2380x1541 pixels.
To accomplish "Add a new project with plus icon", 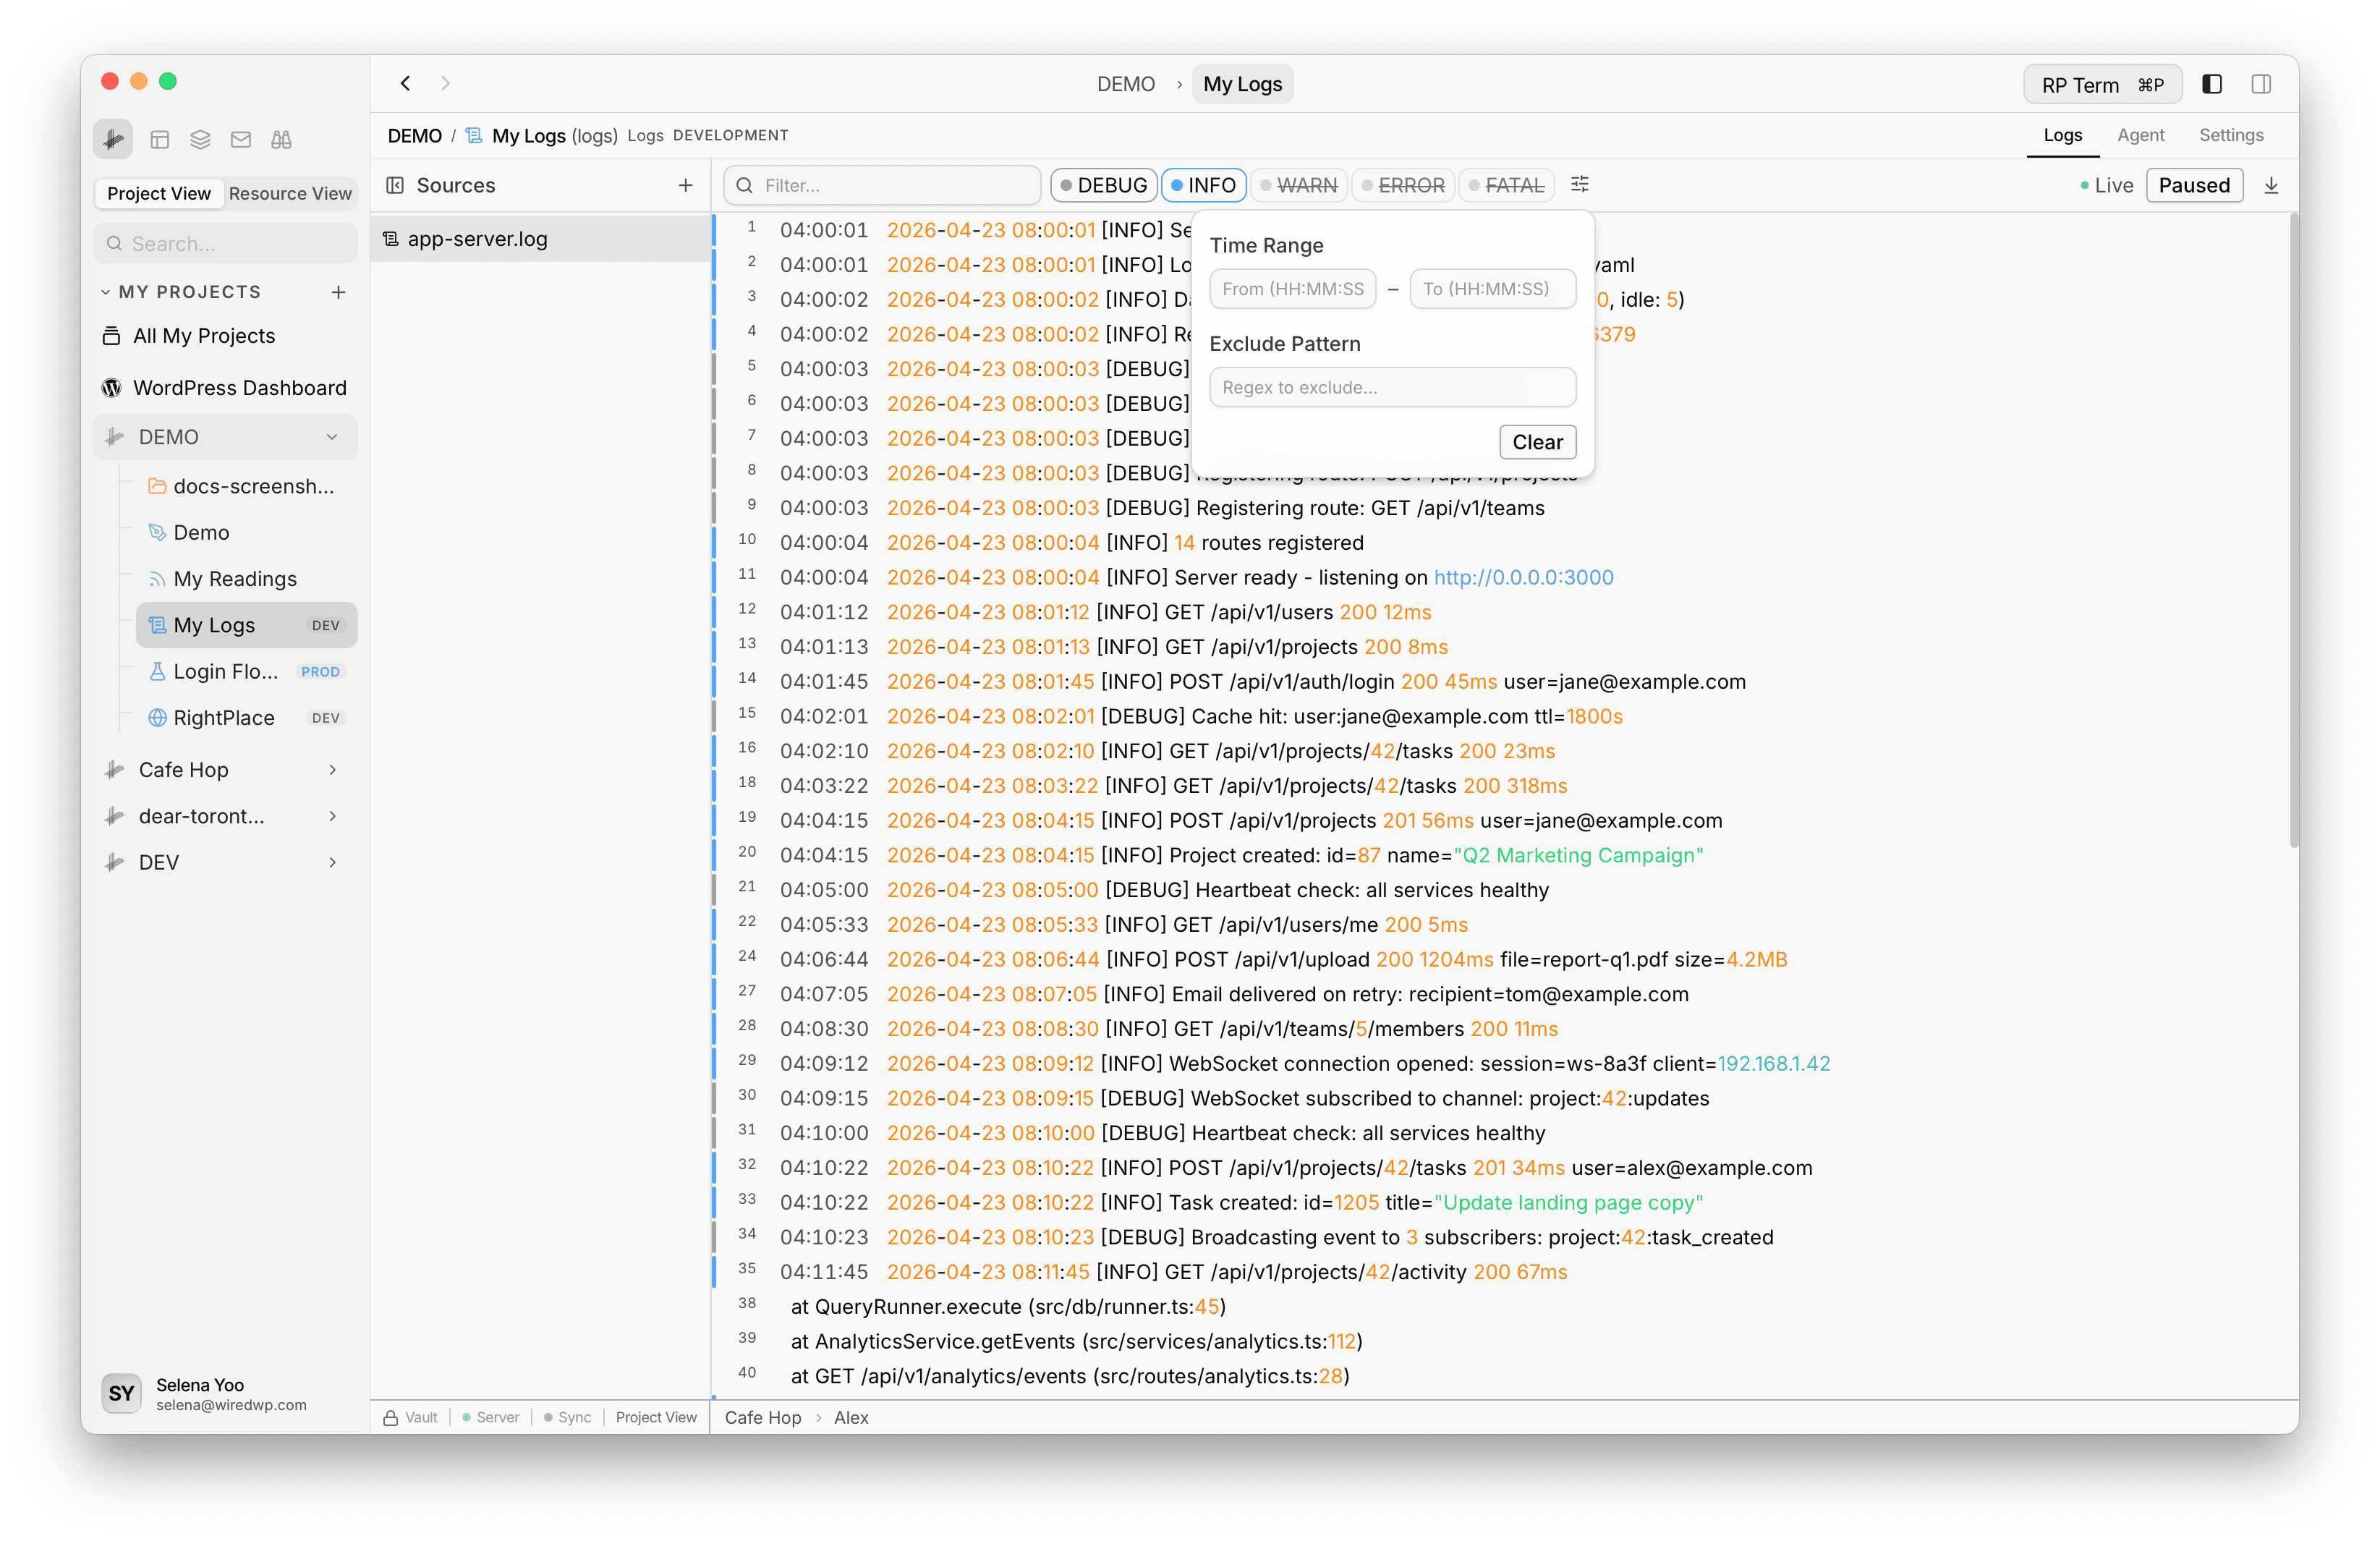I will [338, 292].
